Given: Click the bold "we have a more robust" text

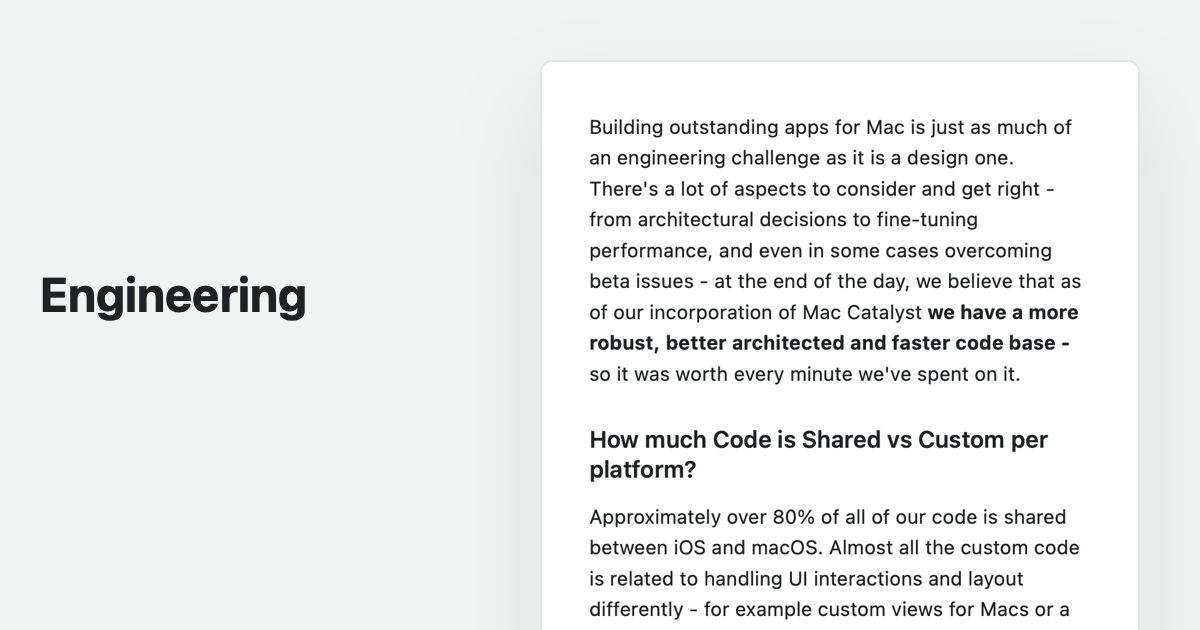Looking at the screenshot, I should point(1003,312).
